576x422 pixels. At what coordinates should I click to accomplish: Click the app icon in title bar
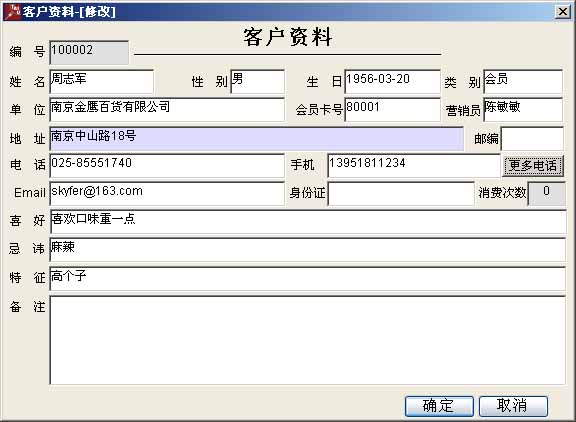(x=12, y=12)
